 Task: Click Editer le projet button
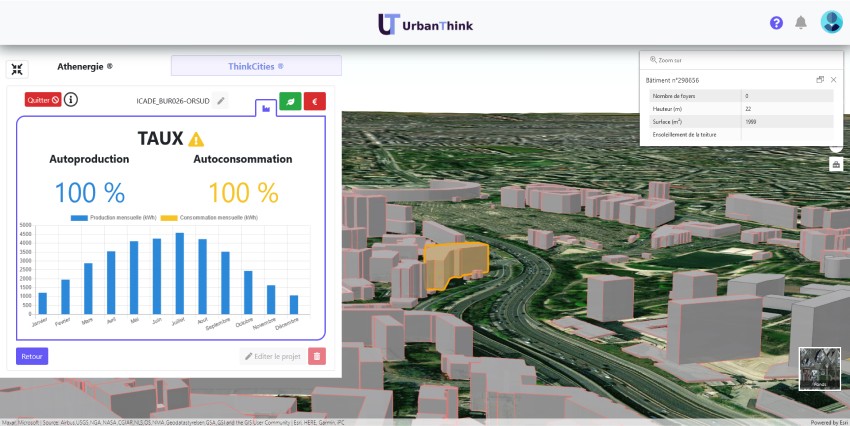pyautogui.click(x=272, y=356)
